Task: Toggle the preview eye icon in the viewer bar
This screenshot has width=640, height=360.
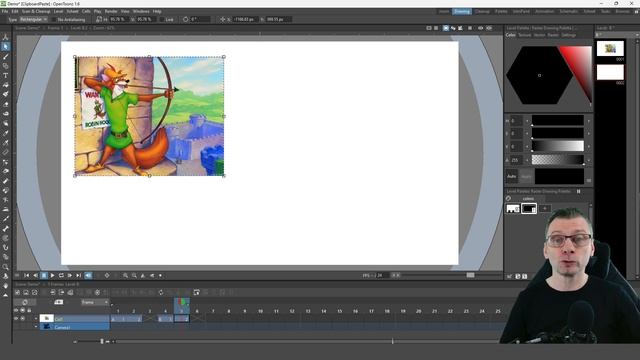Action: tap(480, 28)
